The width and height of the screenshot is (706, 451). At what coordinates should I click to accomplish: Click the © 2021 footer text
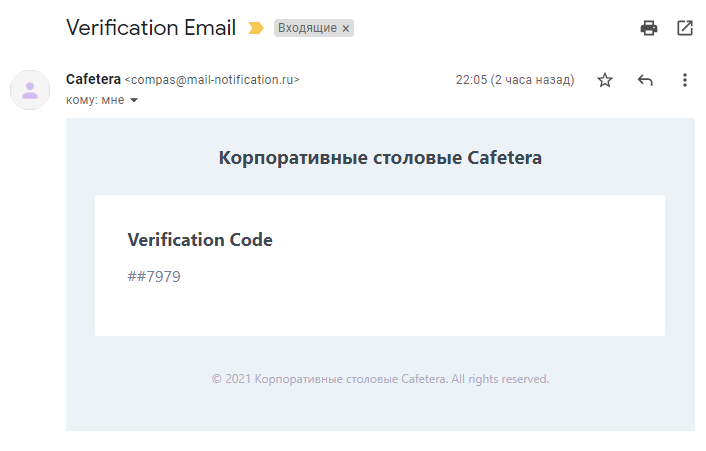click(x=380, y=379)
